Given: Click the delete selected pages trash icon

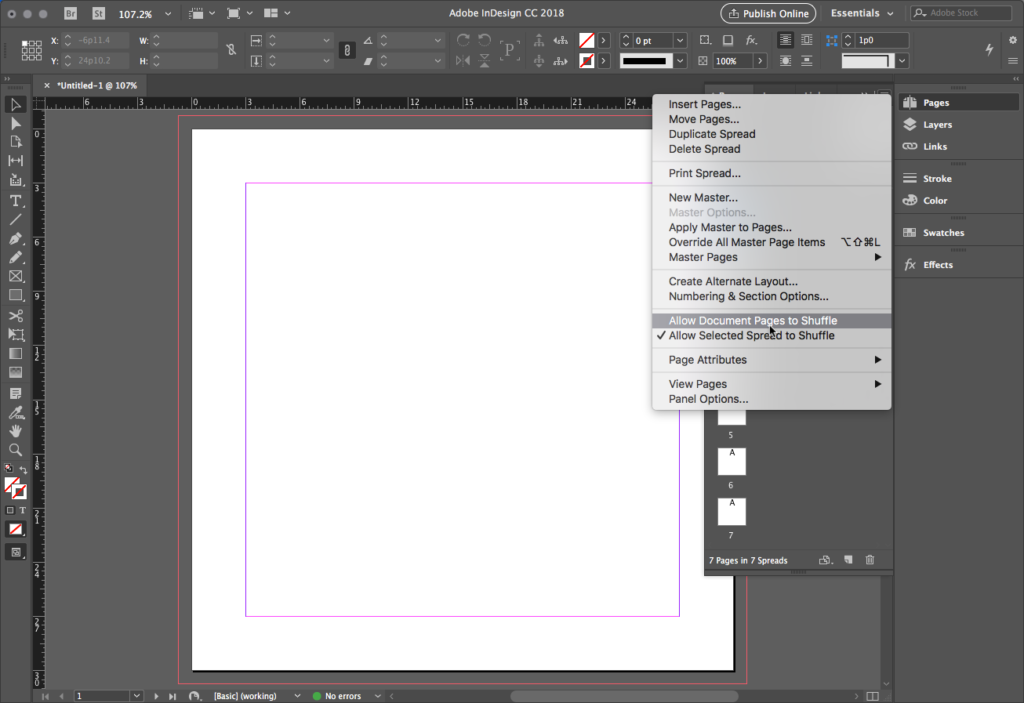Looking at the screenshot, I should pos(869,560).
